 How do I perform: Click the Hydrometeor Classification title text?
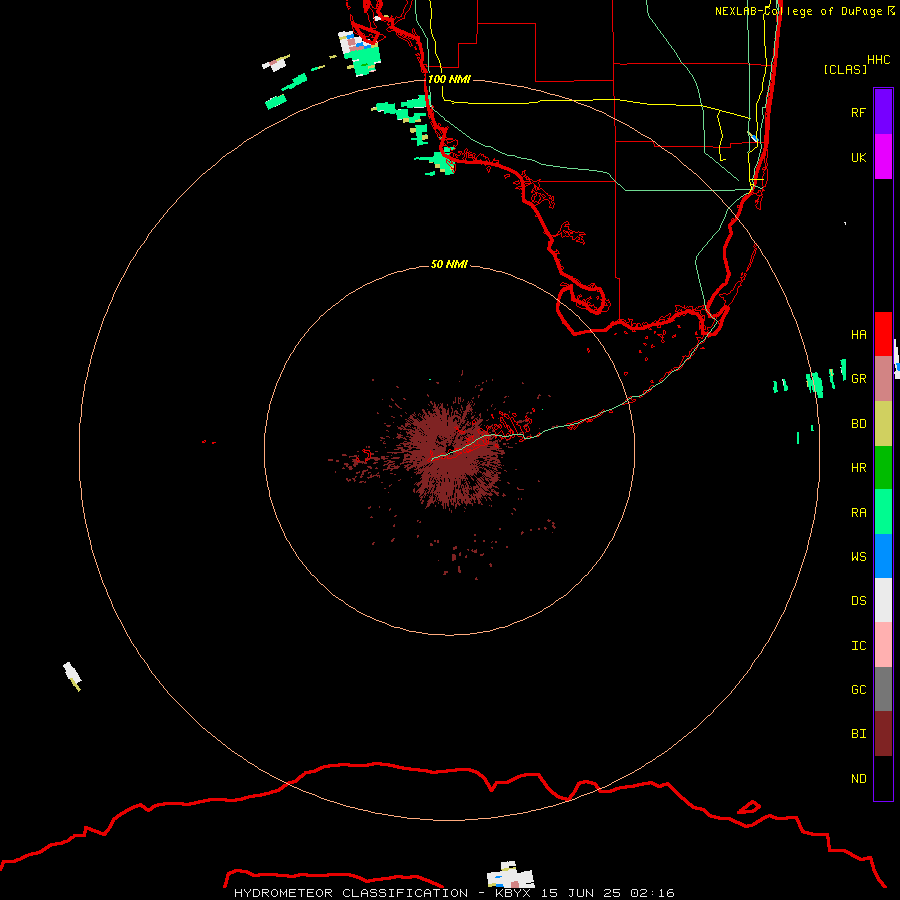351,893
